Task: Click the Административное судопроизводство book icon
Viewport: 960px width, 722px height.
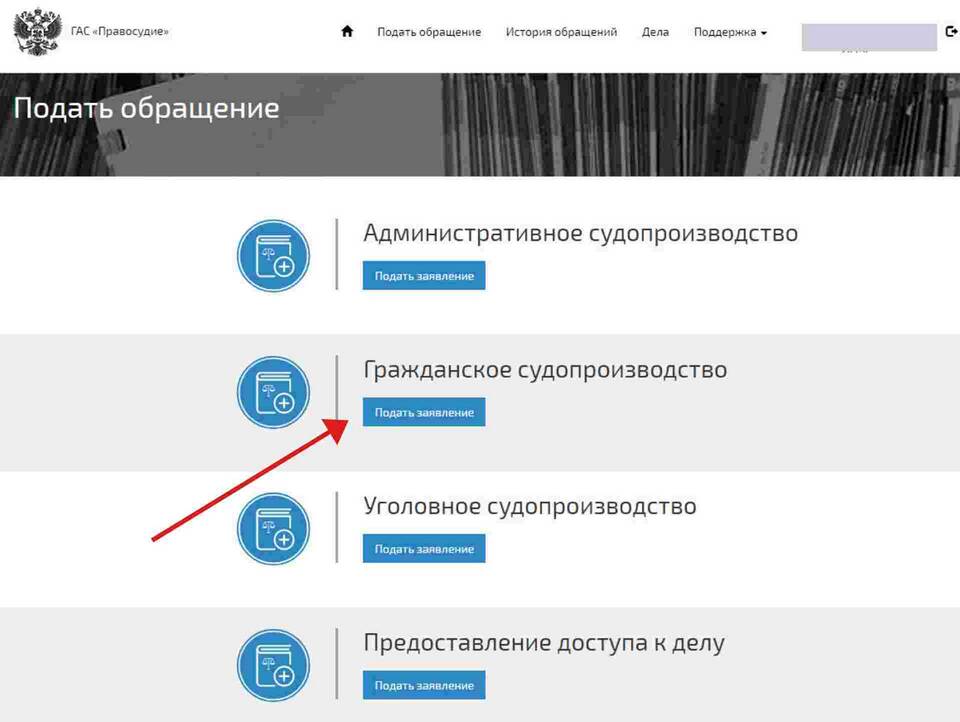Action: 274,255
